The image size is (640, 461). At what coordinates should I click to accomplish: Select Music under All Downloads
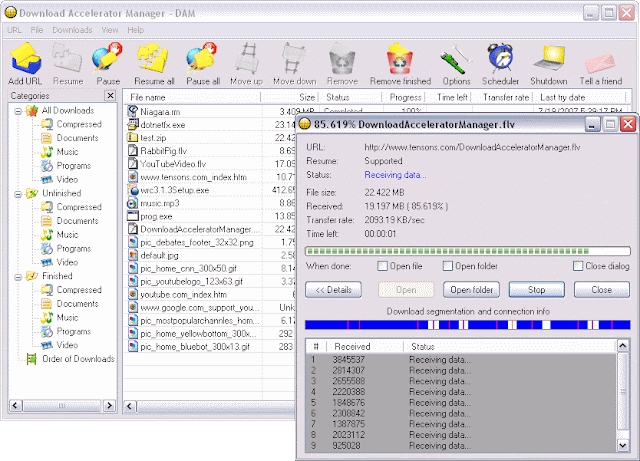tap(67, 152)
